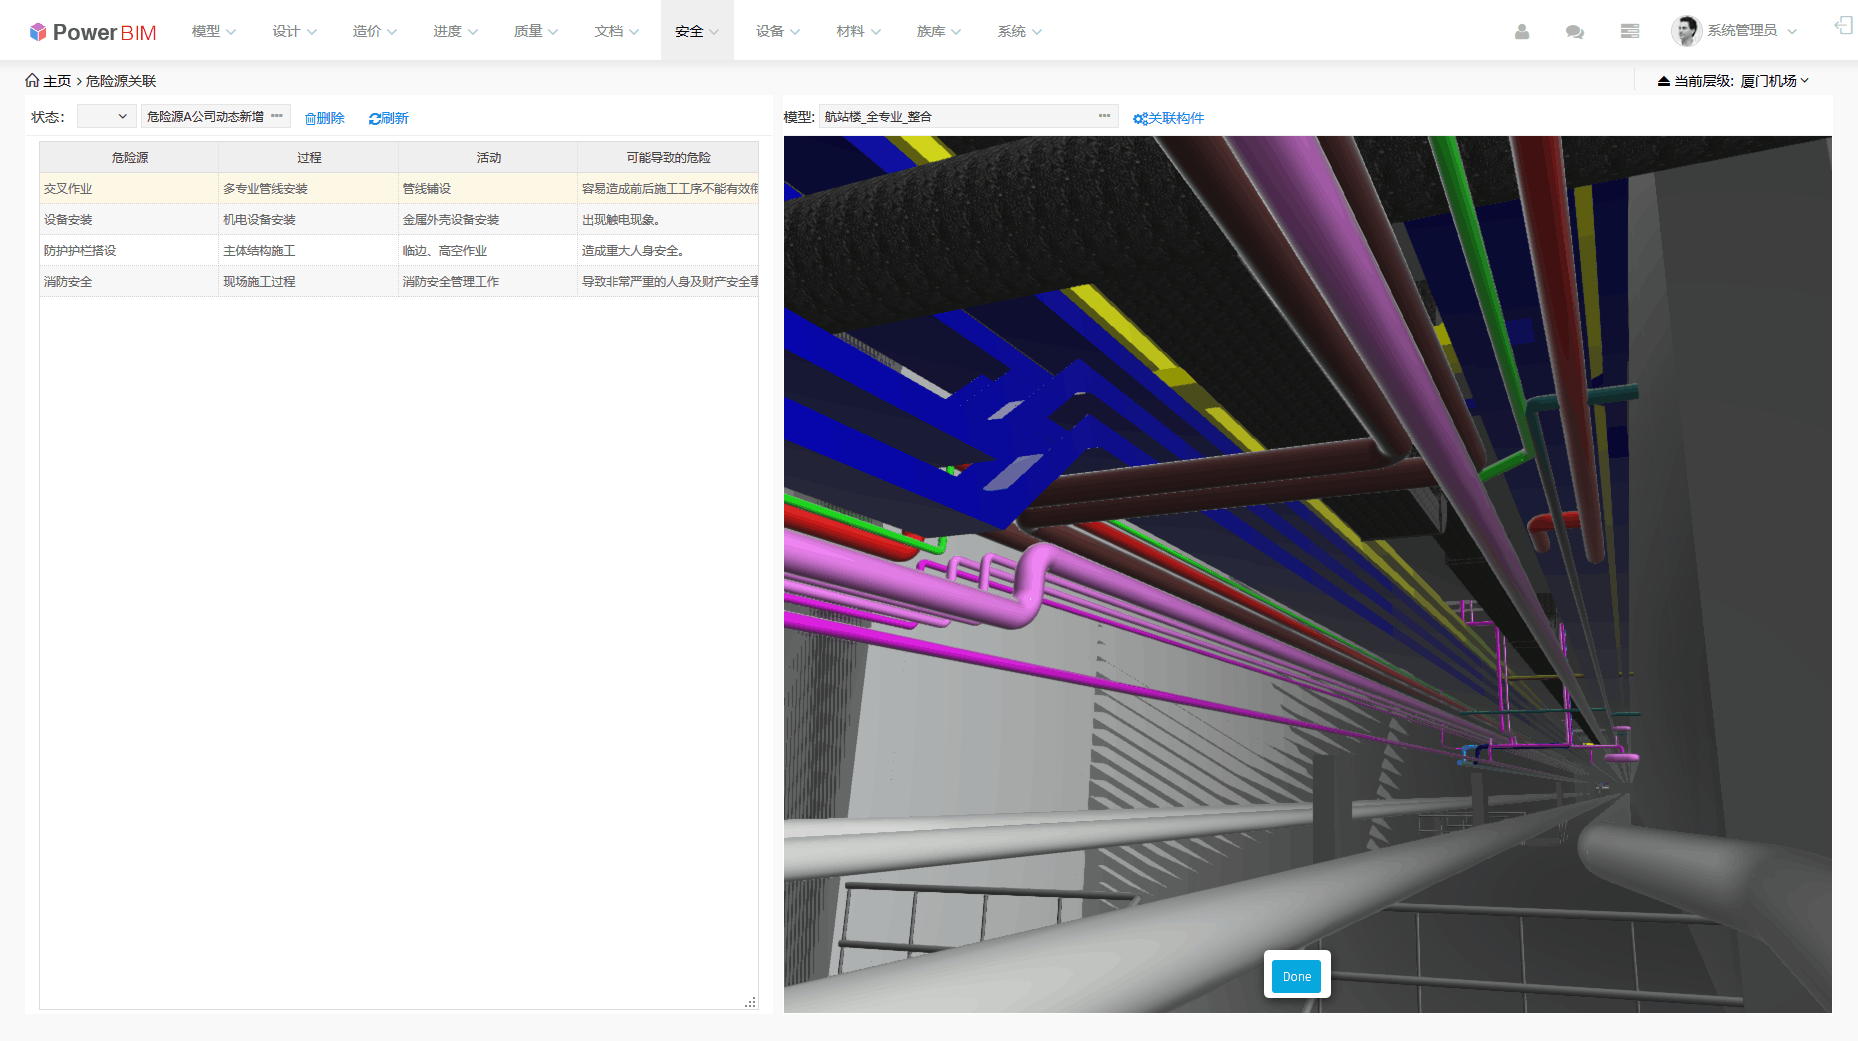Click the server list icon in header

1629,32
